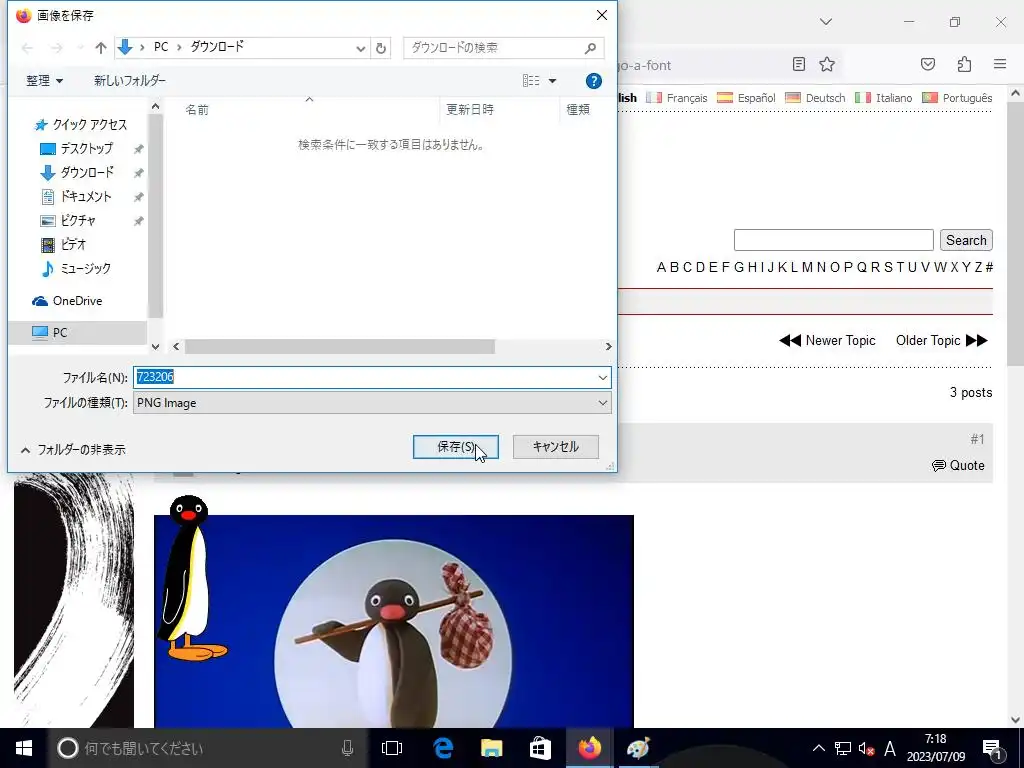Go to Newer Topic link
The height and width of the screenshot is (768, 1024).
coord(827,340)
